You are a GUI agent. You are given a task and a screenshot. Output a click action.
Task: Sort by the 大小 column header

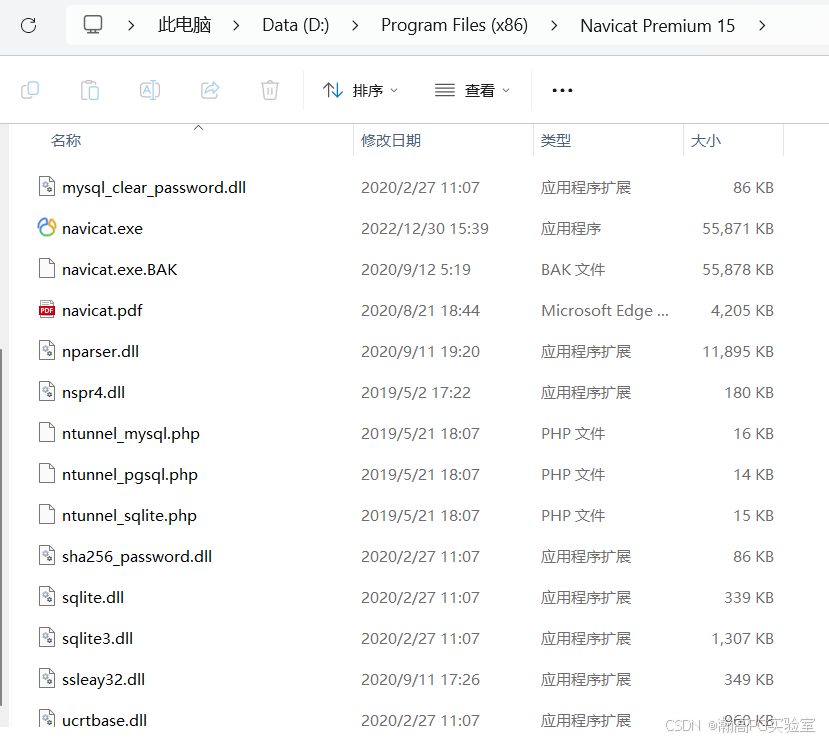pyautogui.click(x=706, y=141)
